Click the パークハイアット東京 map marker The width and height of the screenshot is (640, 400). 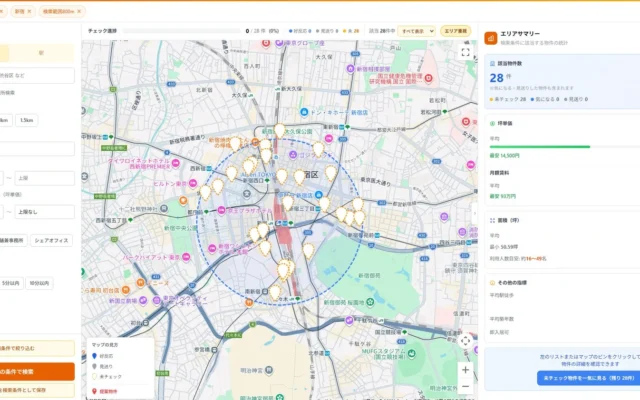point(186,257)
